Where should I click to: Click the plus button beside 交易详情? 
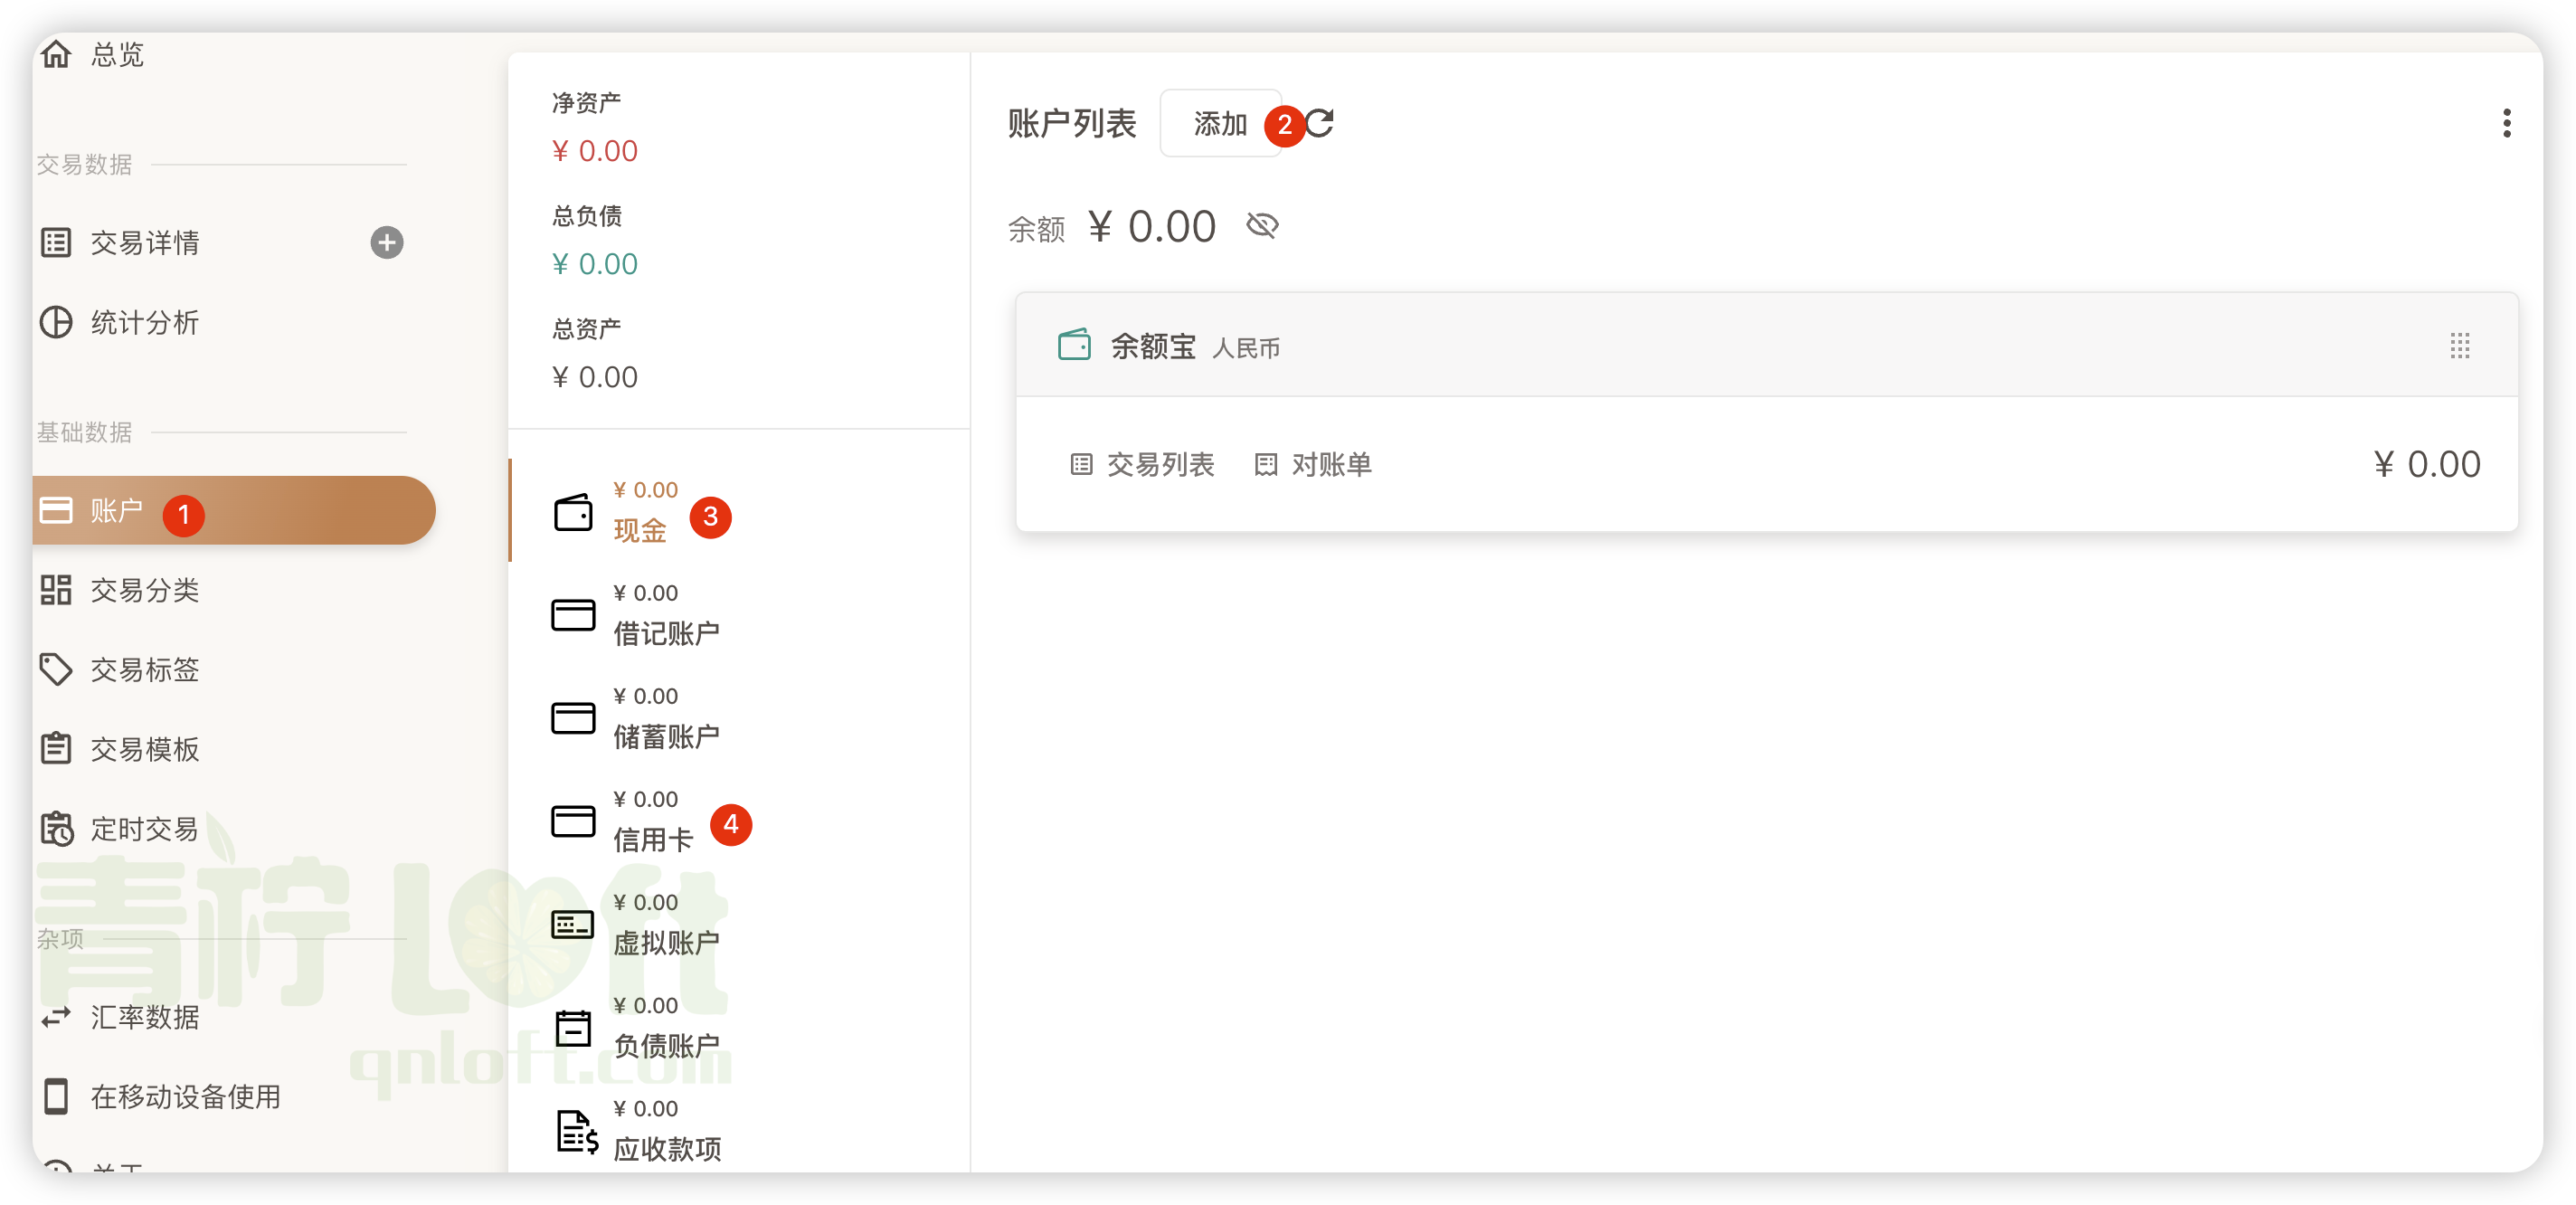388,242
